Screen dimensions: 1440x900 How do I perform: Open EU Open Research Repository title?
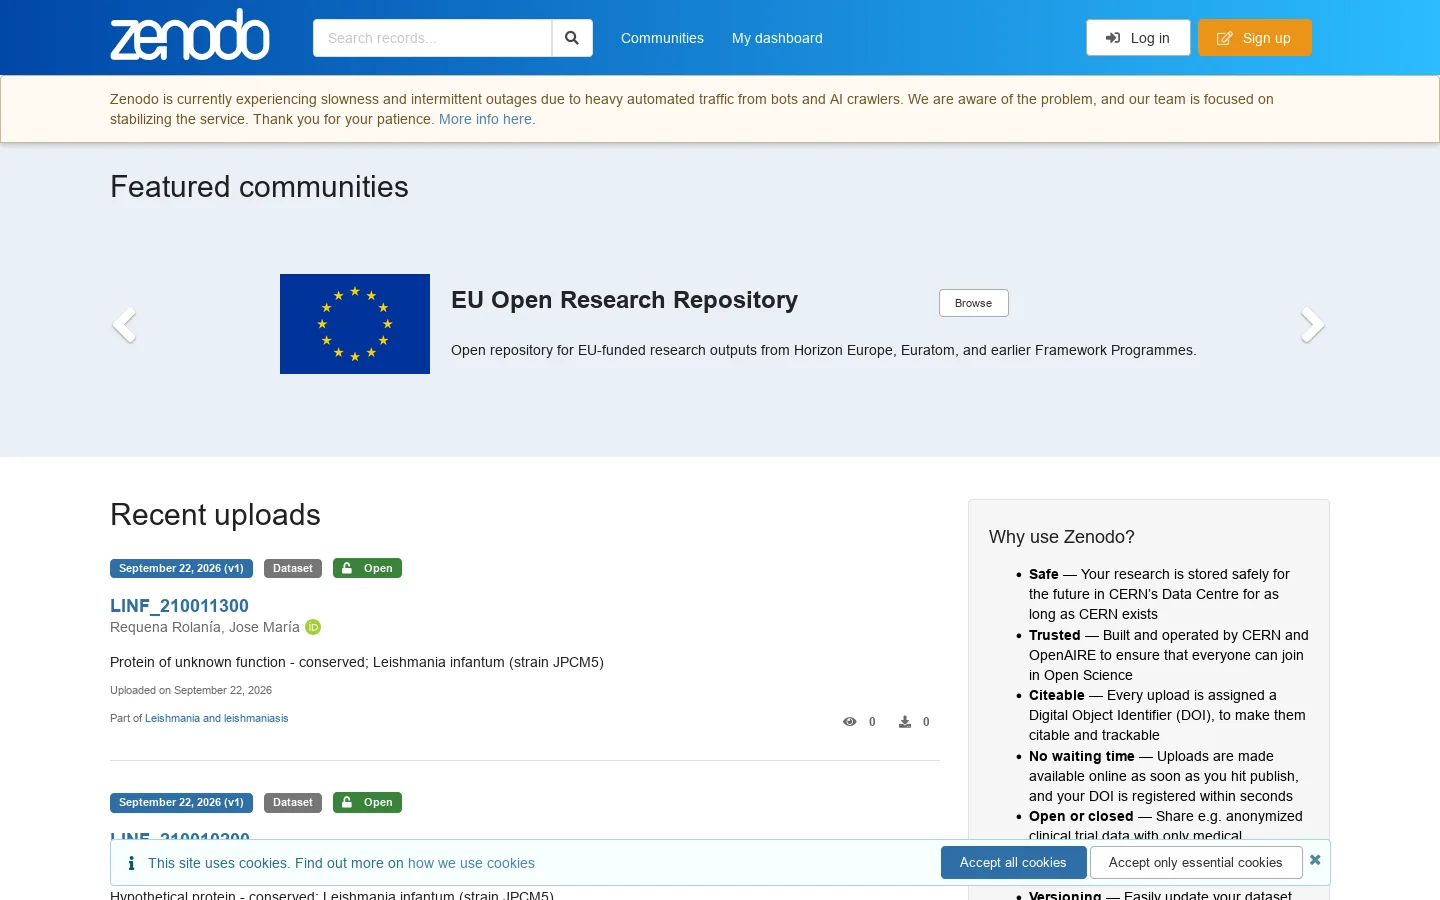(x=624, y=300)
